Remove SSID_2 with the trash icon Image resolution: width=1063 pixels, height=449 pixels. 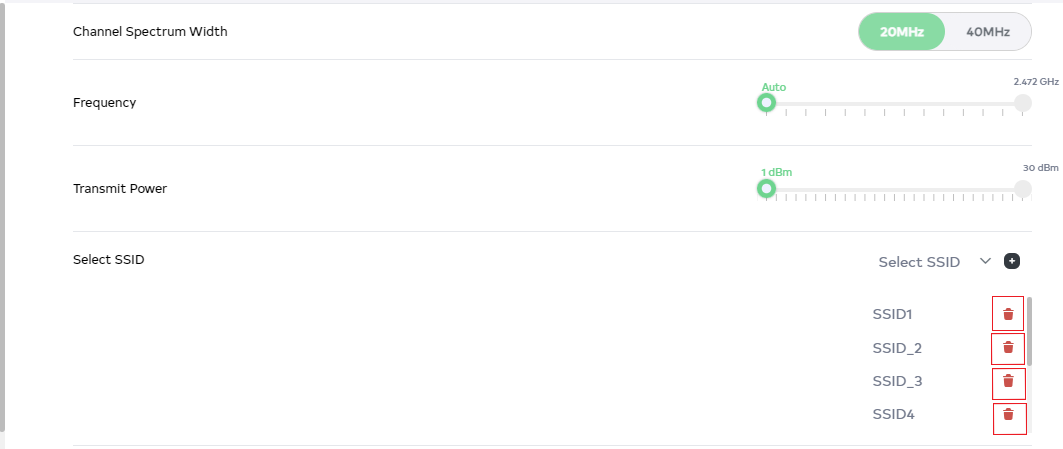(1008, 348)
